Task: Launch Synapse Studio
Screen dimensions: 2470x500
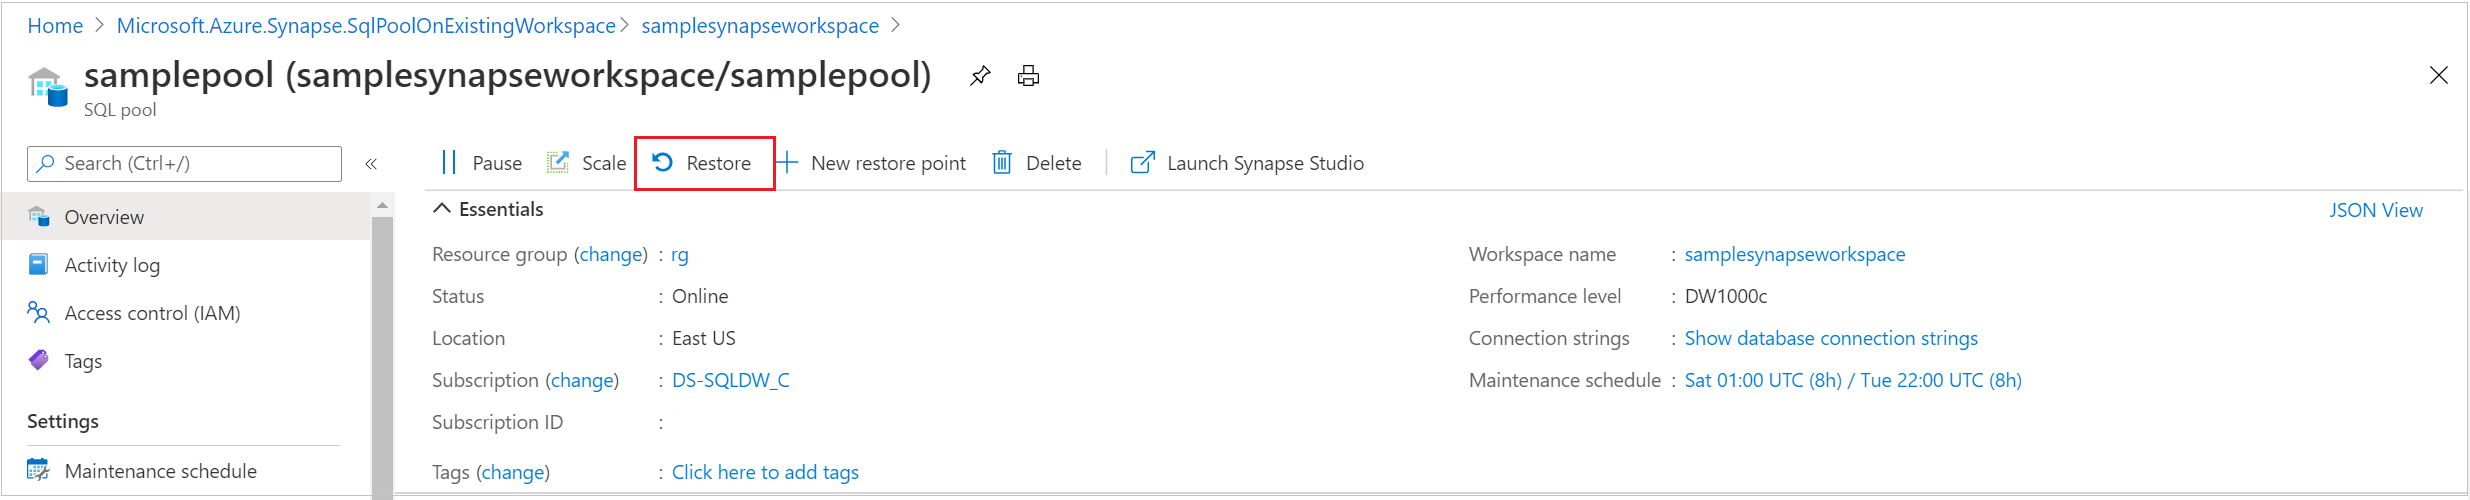Action: [x=1247, y=163]
